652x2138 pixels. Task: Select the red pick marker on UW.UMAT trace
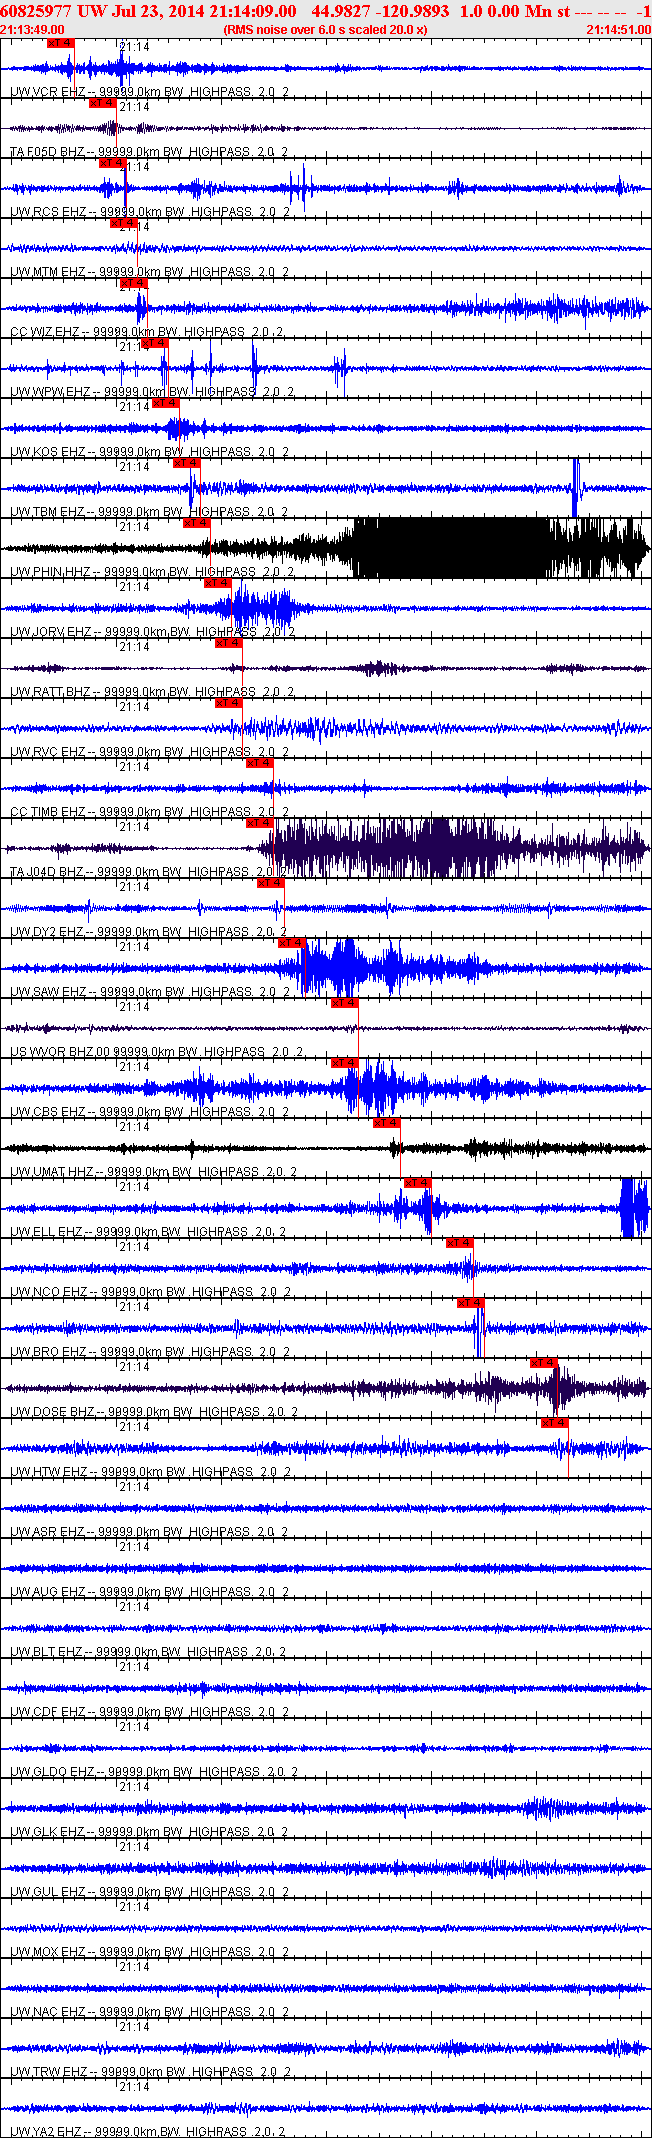[x=387, y=1123]
